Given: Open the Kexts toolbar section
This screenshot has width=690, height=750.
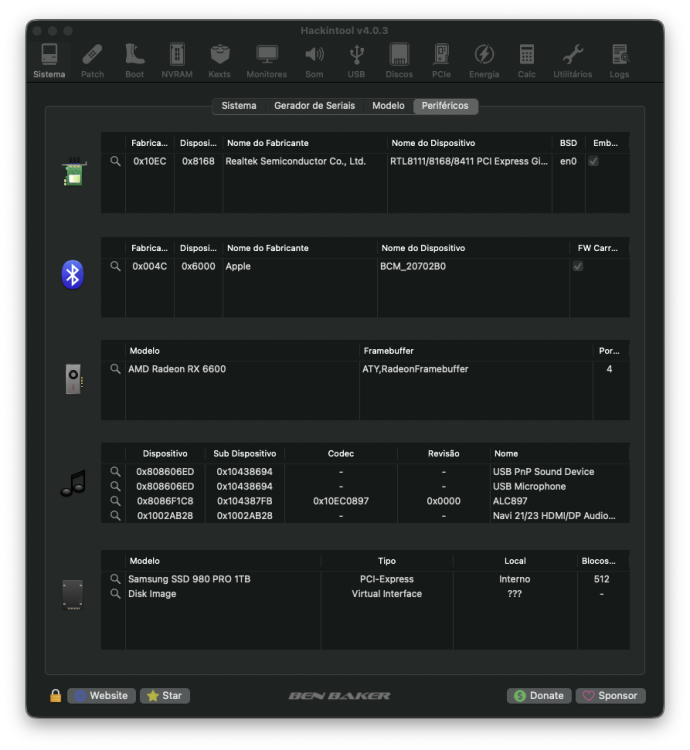Looking at the screenshot, I should pyautogui.click(x=219, y=61).
